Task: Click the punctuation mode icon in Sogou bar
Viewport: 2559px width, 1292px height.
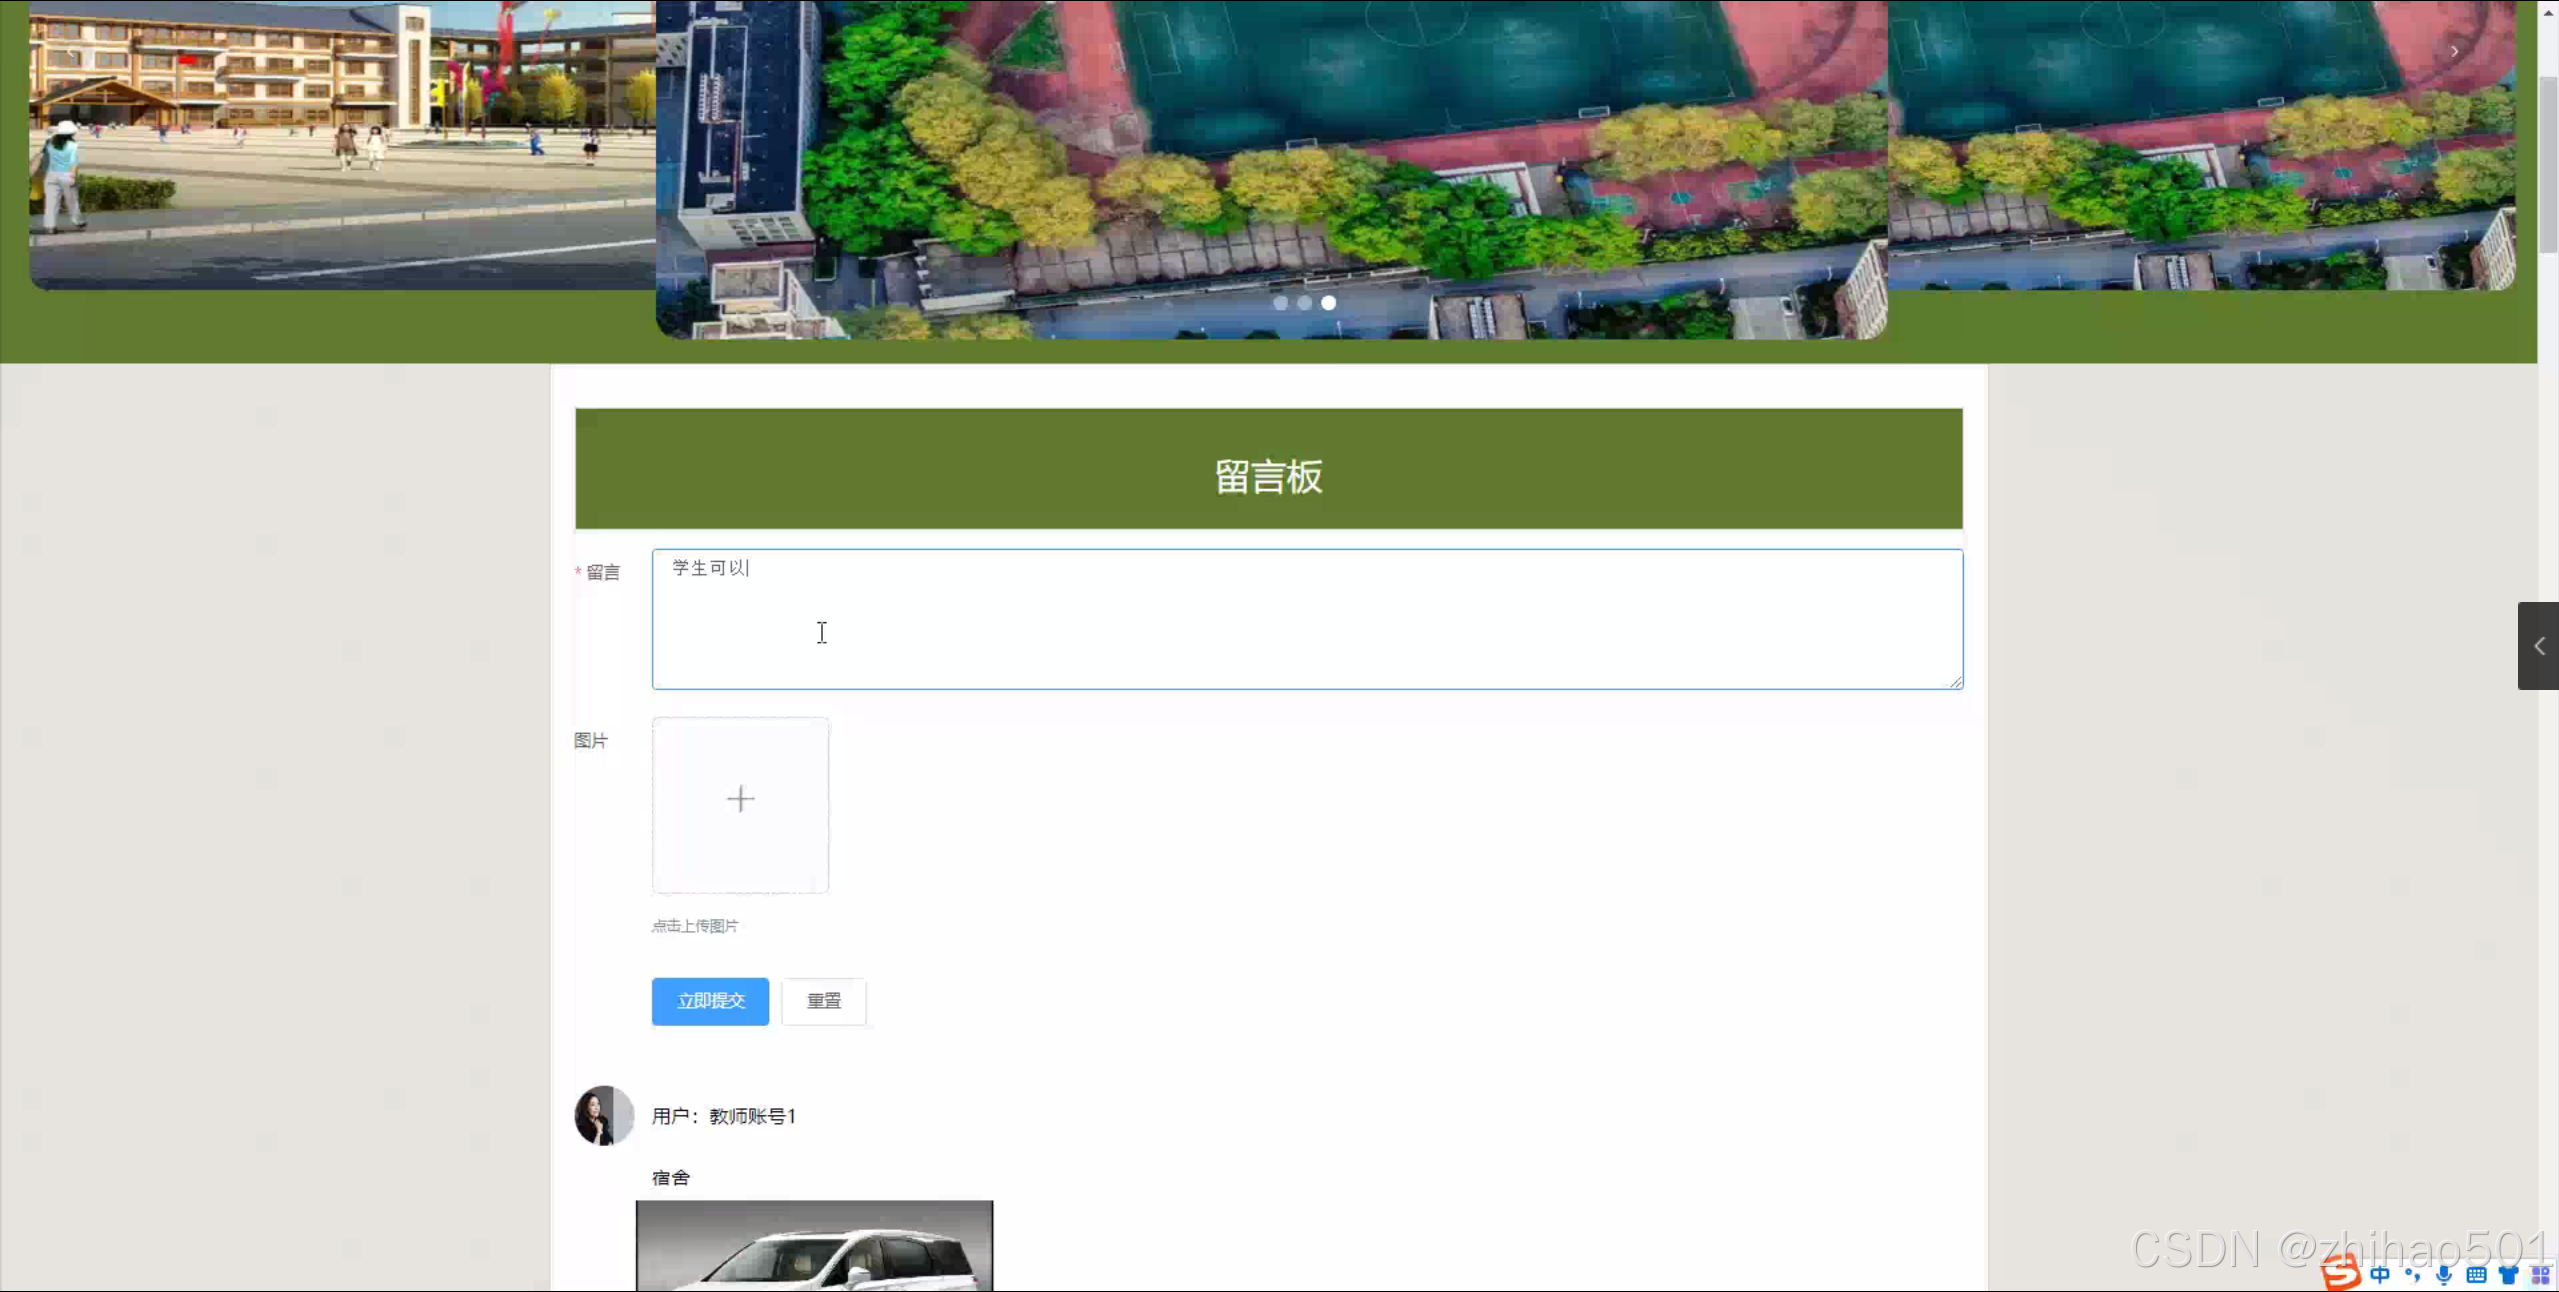Action: coord(2411,1277)
